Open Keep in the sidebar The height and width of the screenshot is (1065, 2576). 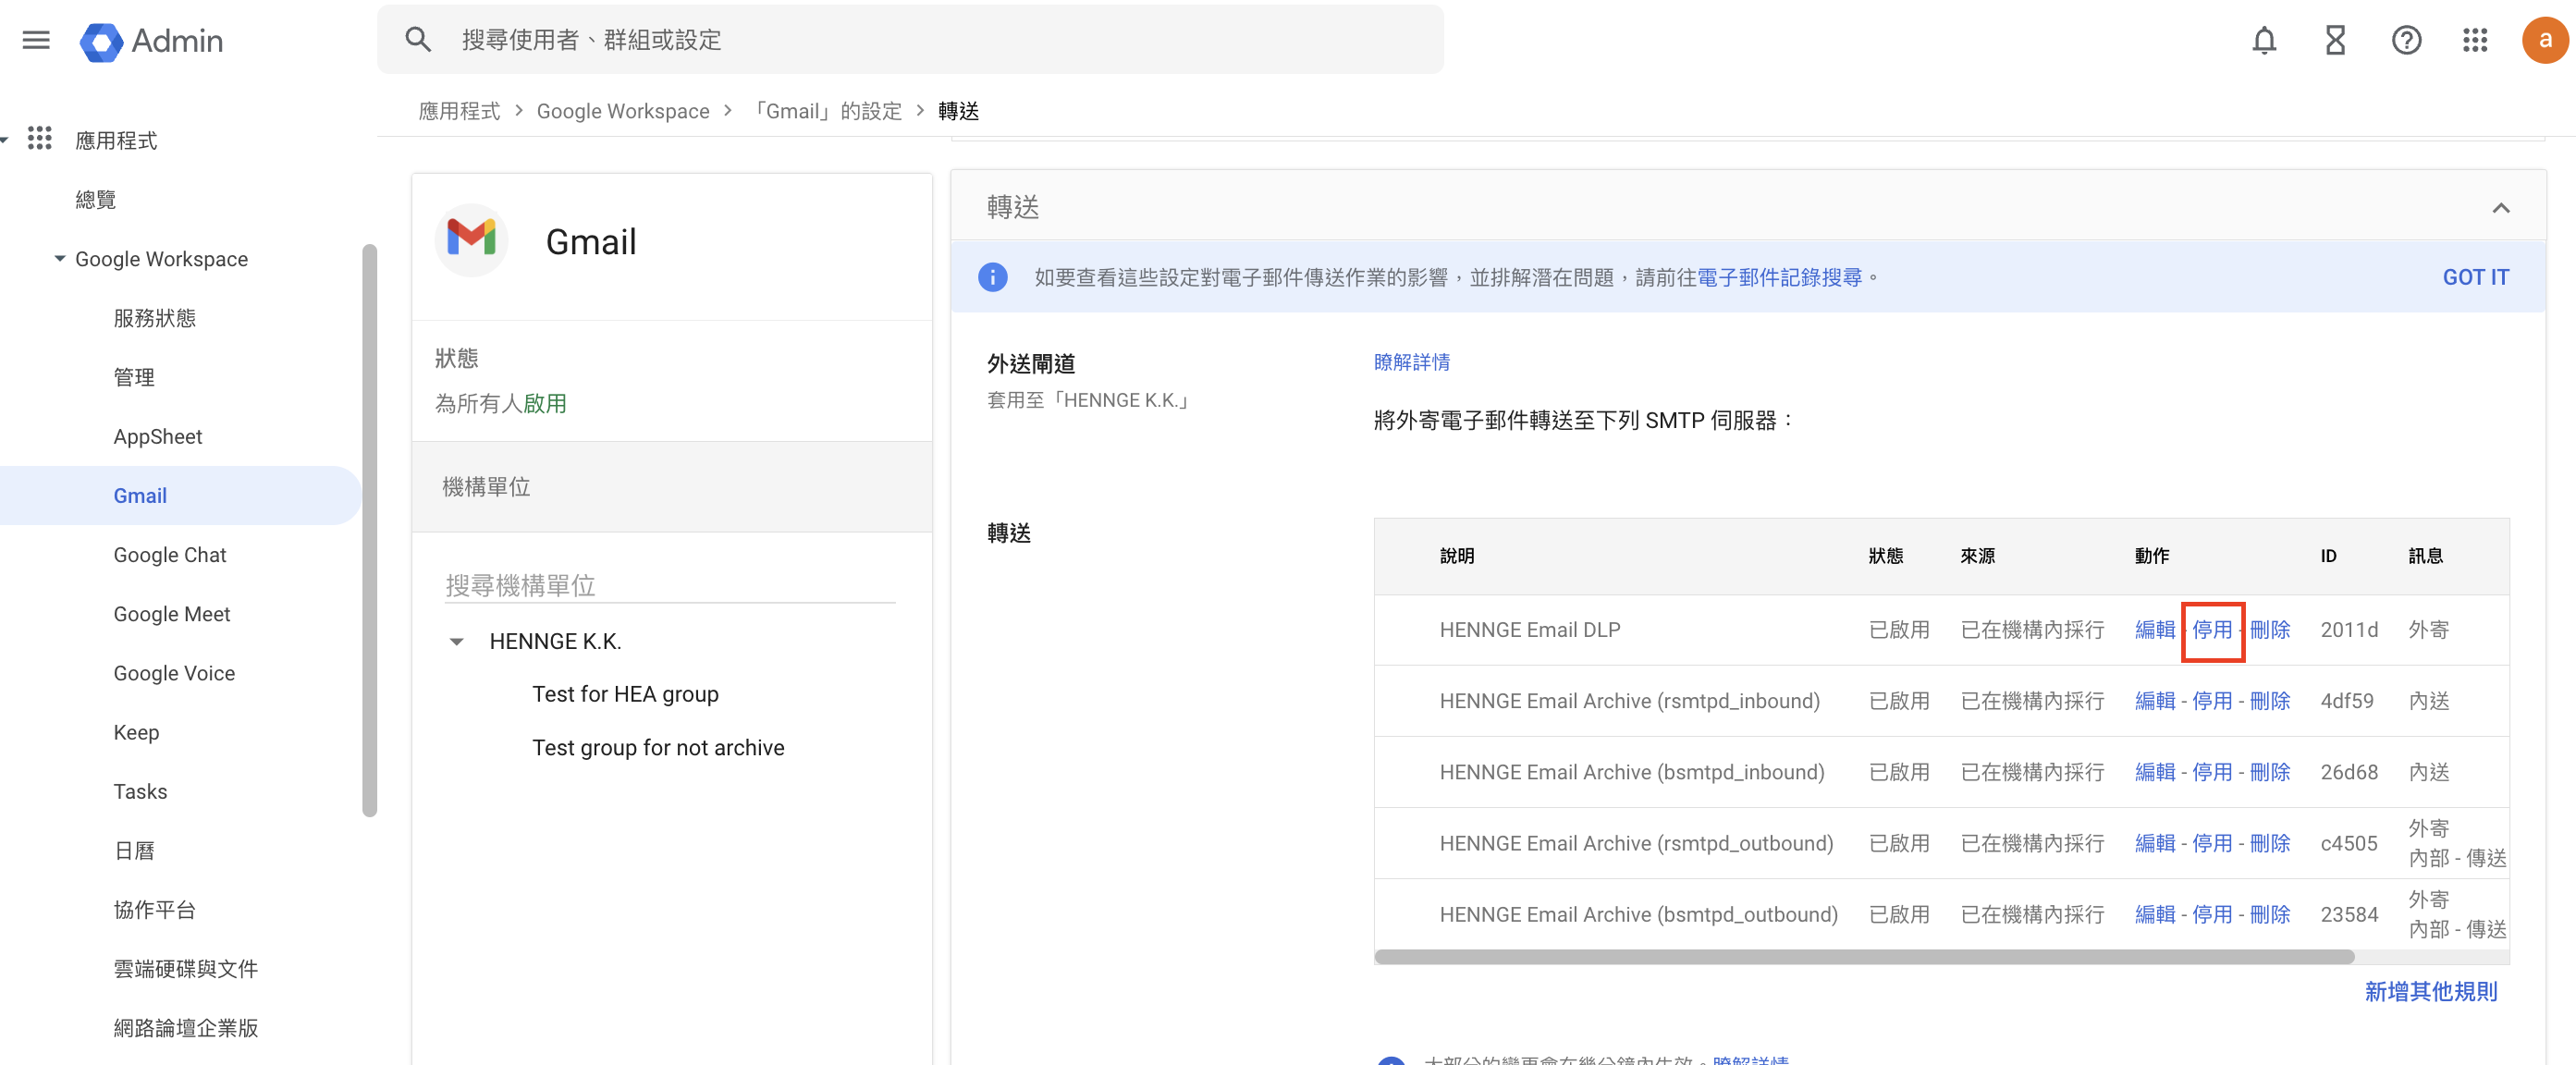136,732
